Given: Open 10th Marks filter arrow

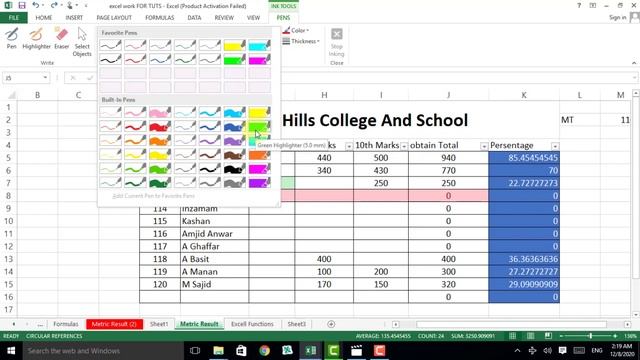Looking at the screenshot, I should [x=404, y=146].
